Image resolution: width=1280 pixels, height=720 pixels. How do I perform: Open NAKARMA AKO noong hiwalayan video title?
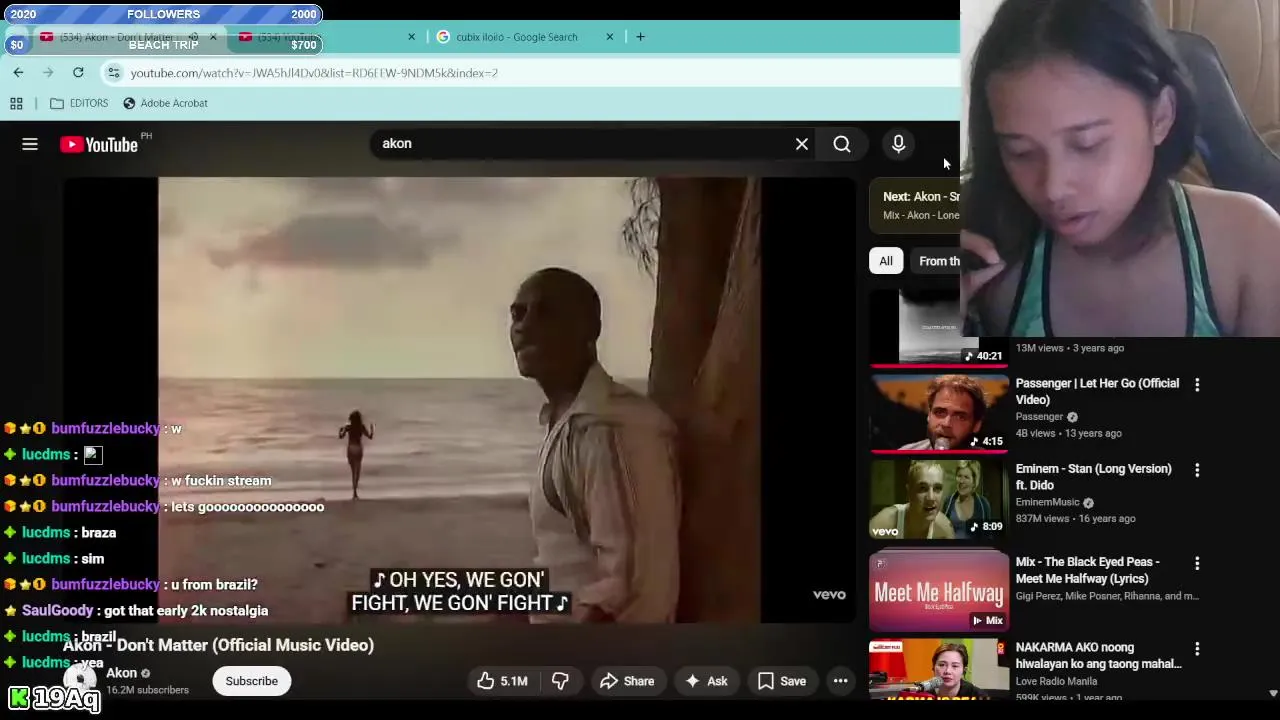pos(1098,655)
